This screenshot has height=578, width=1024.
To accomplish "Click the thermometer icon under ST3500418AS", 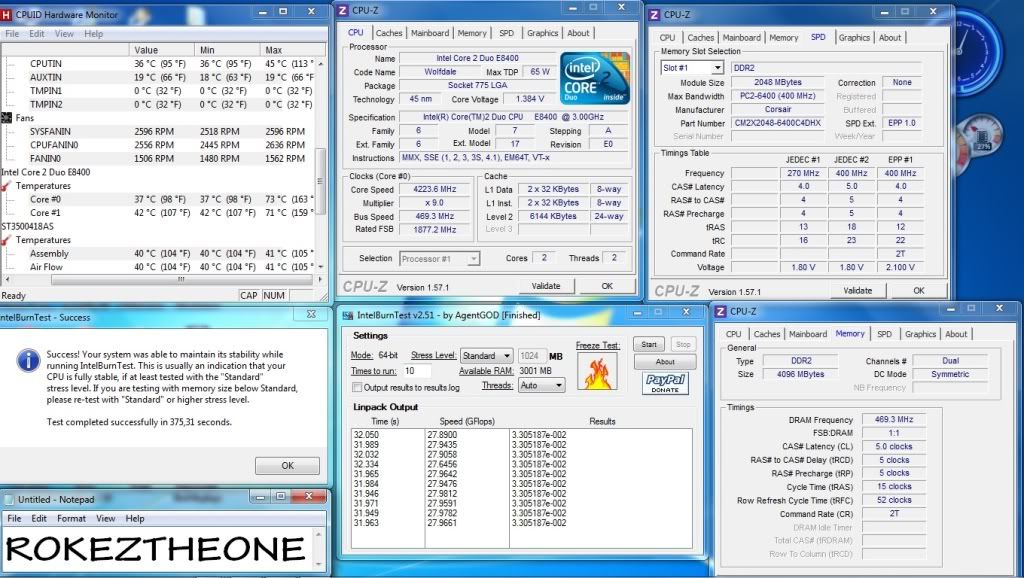I will (x=7, y=240).
